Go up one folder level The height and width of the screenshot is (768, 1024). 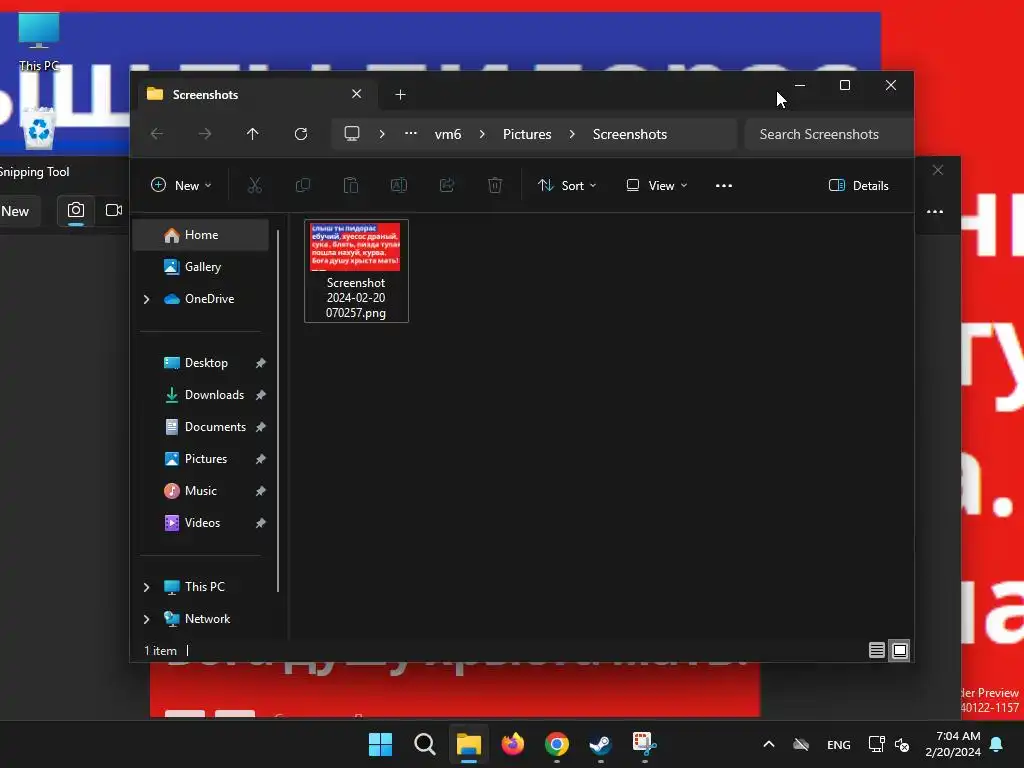[253, 134]
